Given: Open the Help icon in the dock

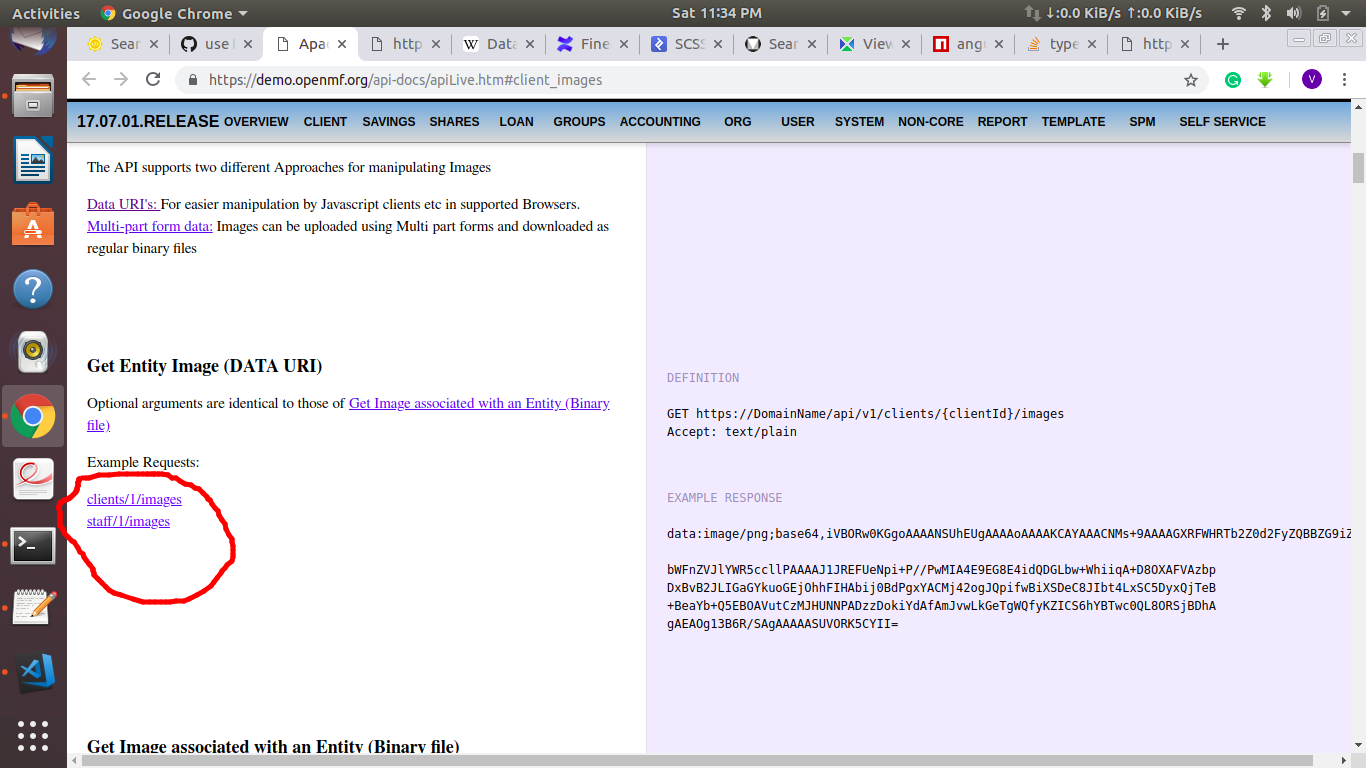Looking at the screenshot, I should 32,288.
